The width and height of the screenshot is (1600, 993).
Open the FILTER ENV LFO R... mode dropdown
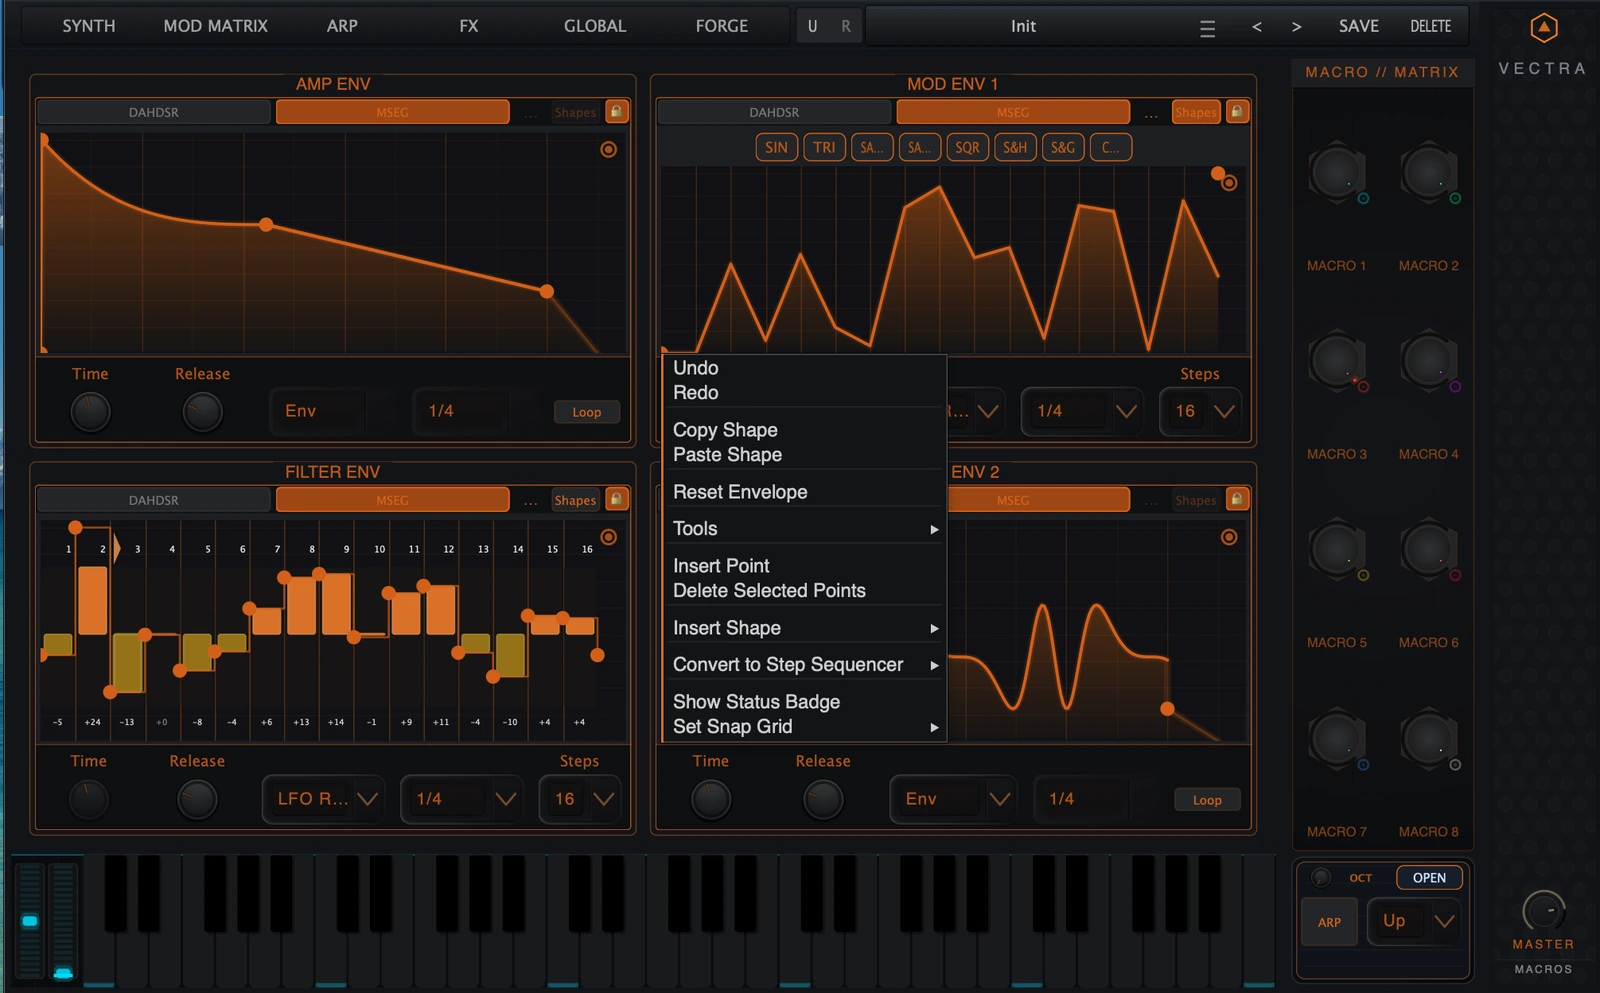[323, 799]
